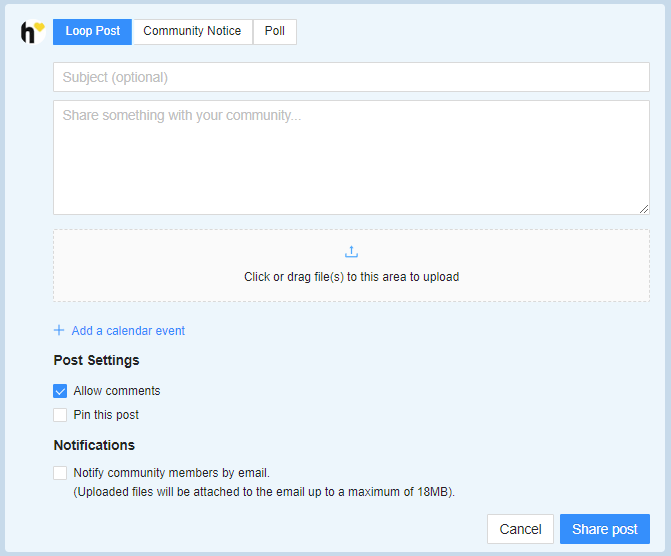Add a calendar event link

coord(128,330)
